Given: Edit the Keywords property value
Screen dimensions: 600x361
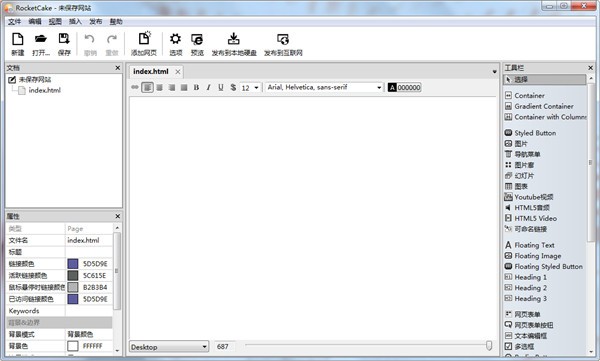Looking at the screenshot, I should pos(89,311).
